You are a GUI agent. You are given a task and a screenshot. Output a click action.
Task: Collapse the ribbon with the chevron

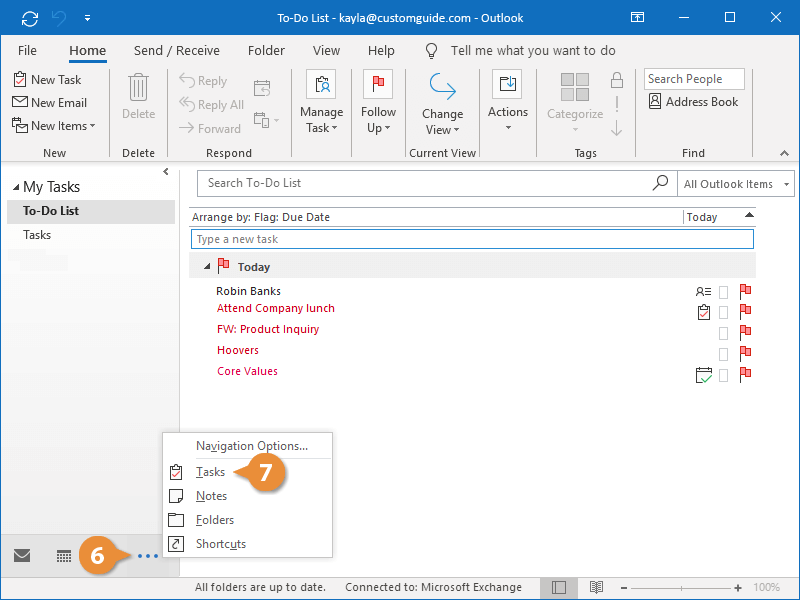pyautogui.click(x=784, y=153)
